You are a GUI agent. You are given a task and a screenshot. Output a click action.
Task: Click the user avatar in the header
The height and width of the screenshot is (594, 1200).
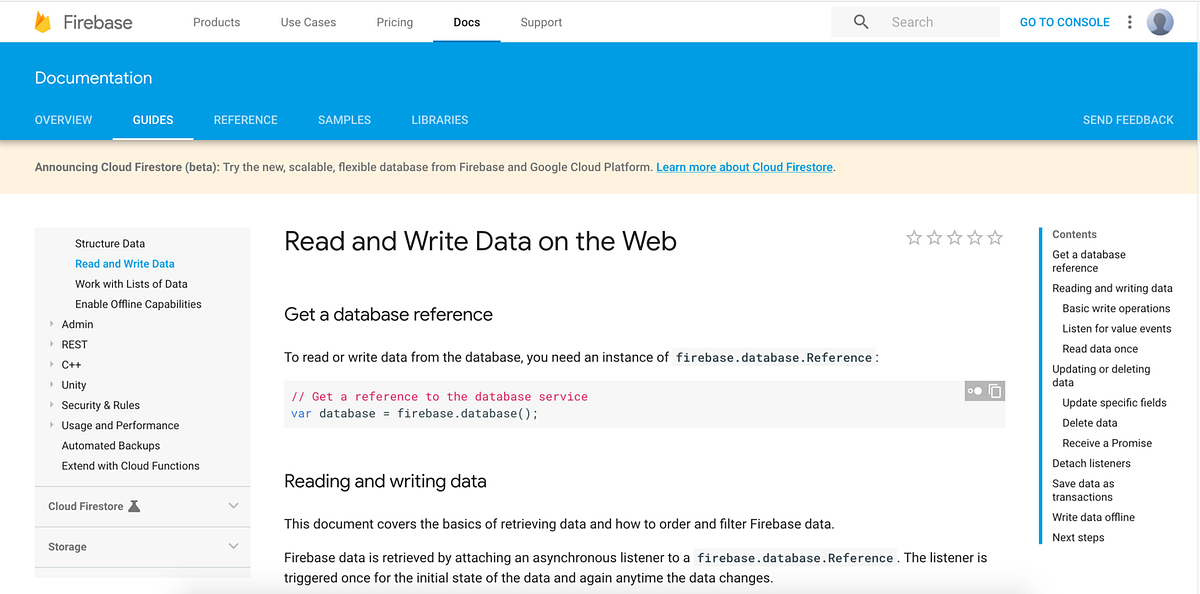pos(1160,21)
